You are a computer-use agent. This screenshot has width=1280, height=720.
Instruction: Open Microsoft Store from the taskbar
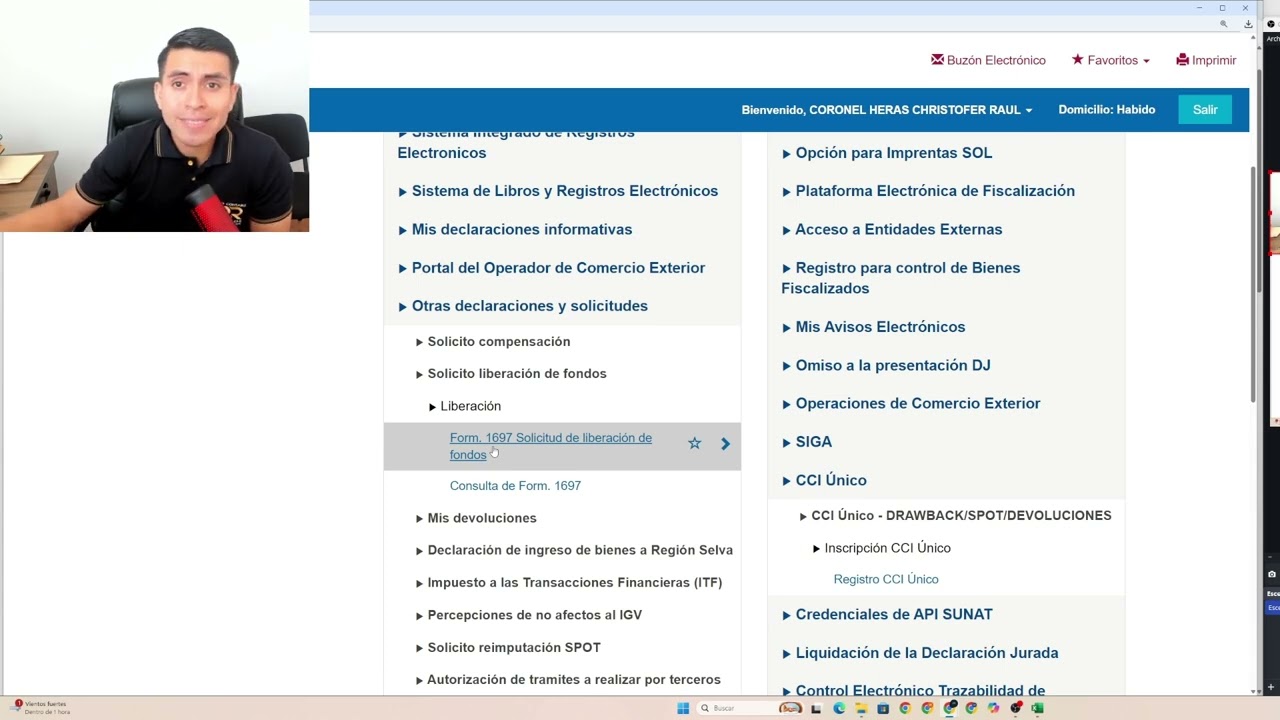pyautogui.click(x=883, y=708)
